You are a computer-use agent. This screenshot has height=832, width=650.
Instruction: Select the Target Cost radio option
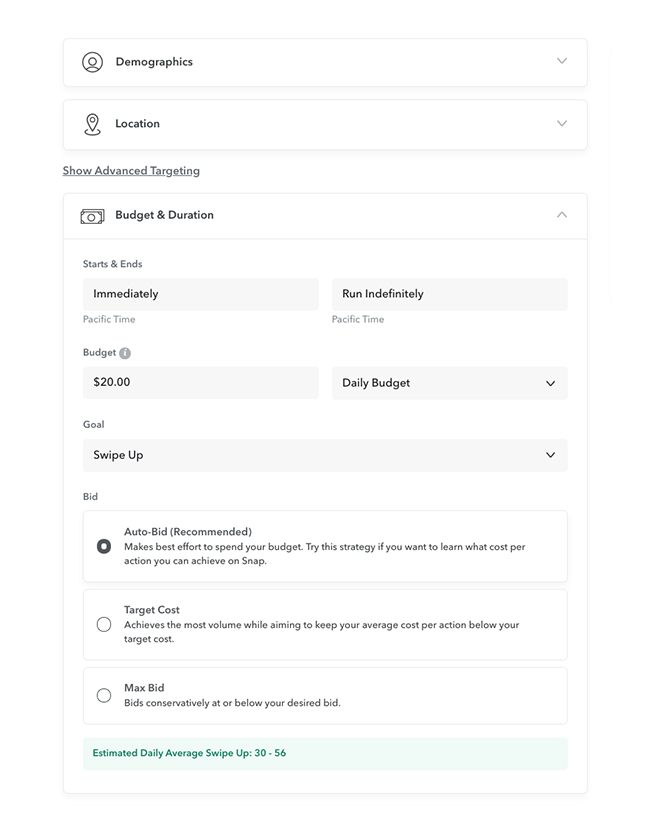(x=104, y=624)
